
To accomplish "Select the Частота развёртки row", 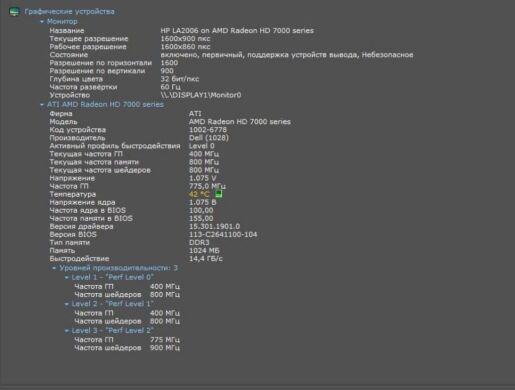I will (115, 87).
